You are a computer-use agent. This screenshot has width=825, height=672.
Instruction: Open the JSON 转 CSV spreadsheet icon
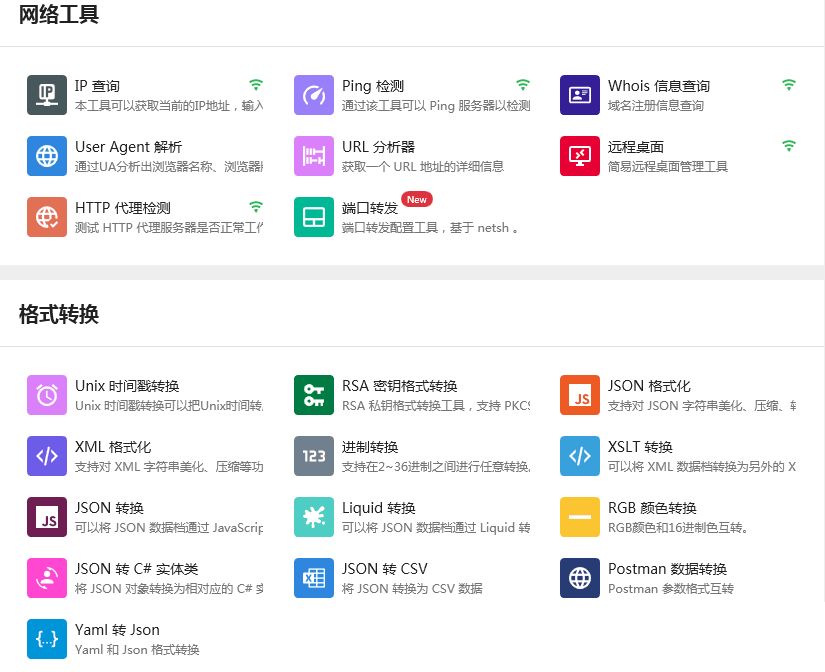tap(314, 578)
